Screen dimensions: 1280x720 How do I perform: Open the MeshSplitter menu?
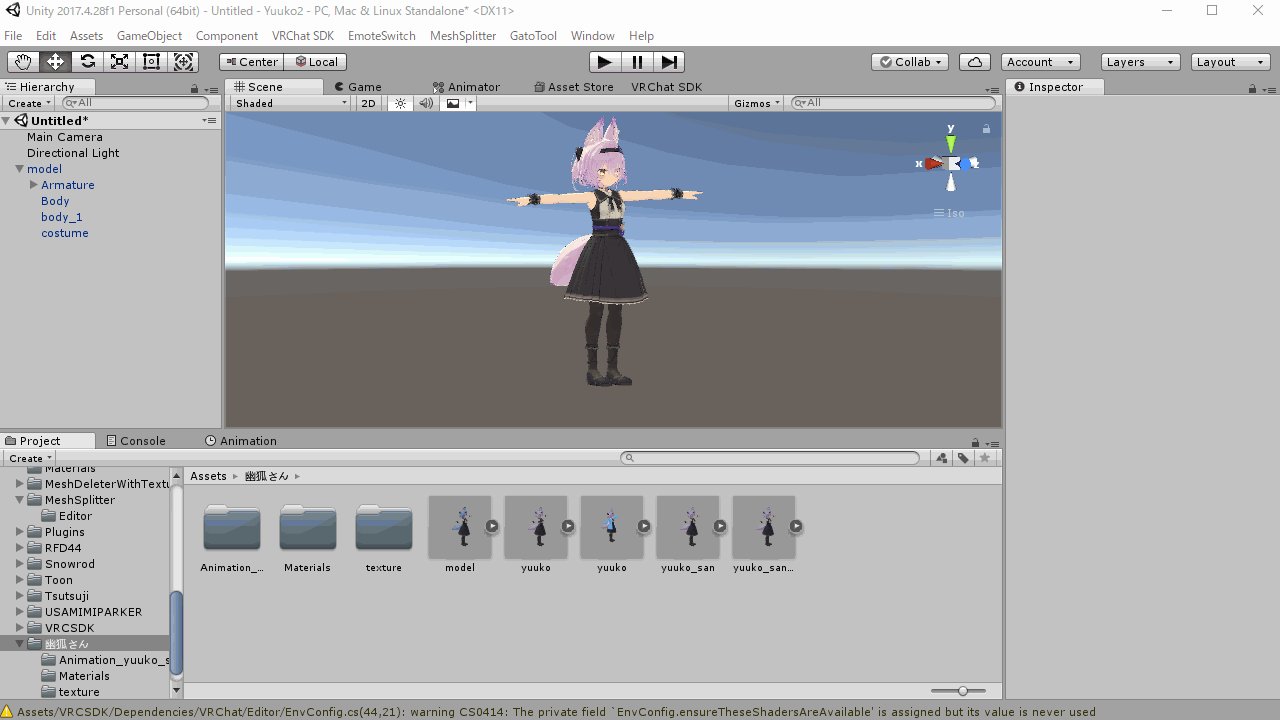click(x=463, y=35)
